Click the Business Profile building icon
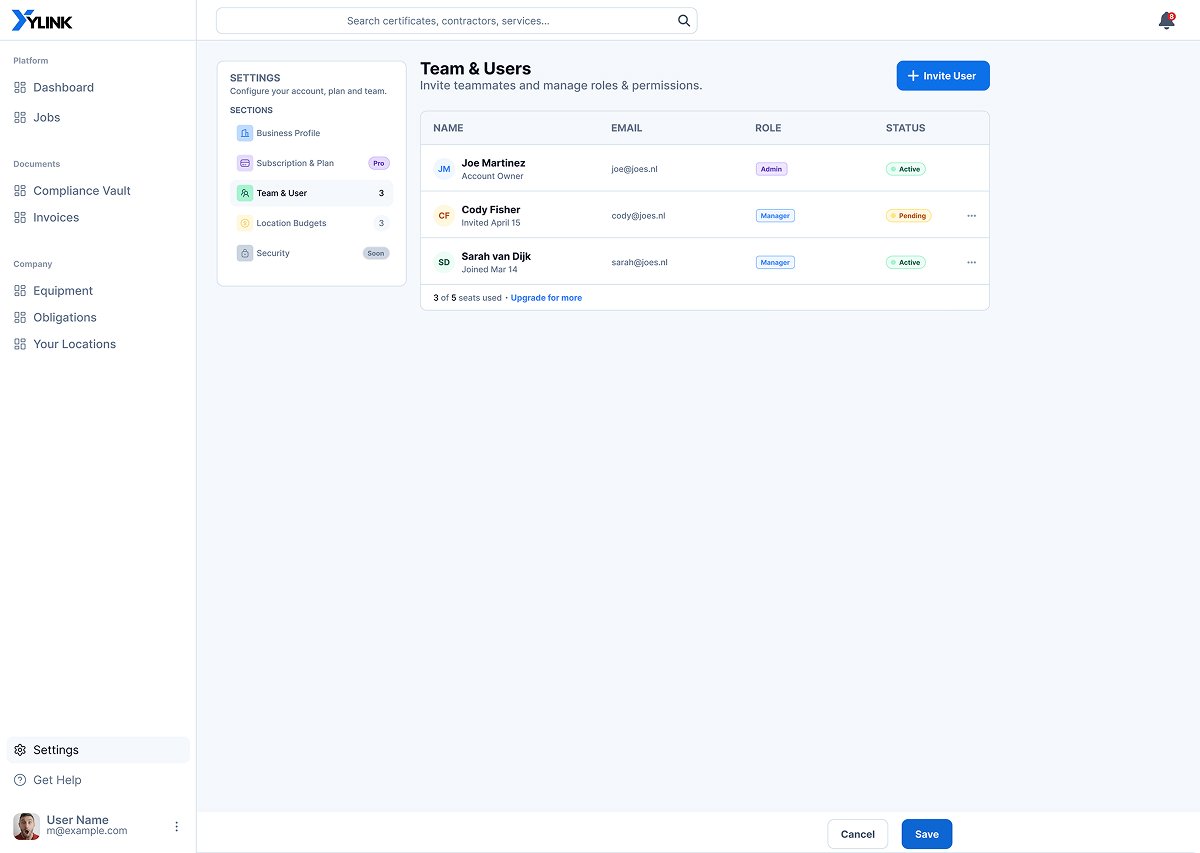This screenshot has height=853, width=1200. [x=245, y=133]
